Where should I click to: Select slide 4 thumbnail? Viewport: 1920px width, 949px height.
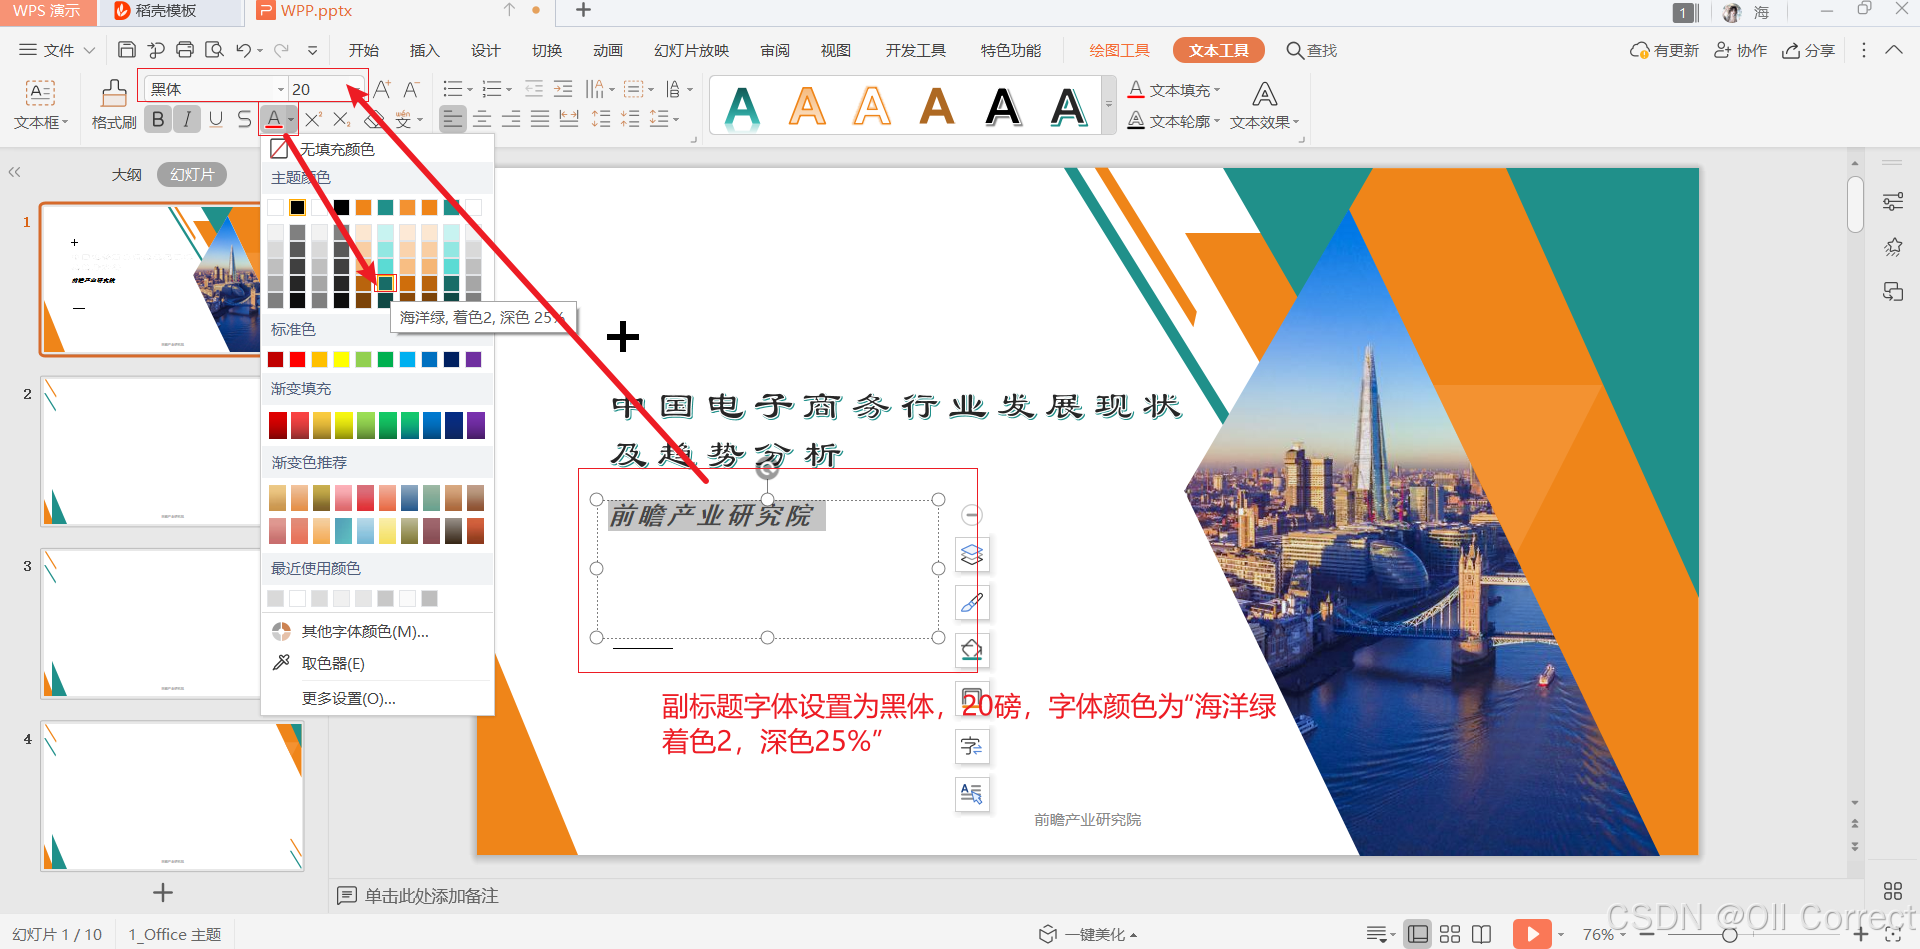172,796
